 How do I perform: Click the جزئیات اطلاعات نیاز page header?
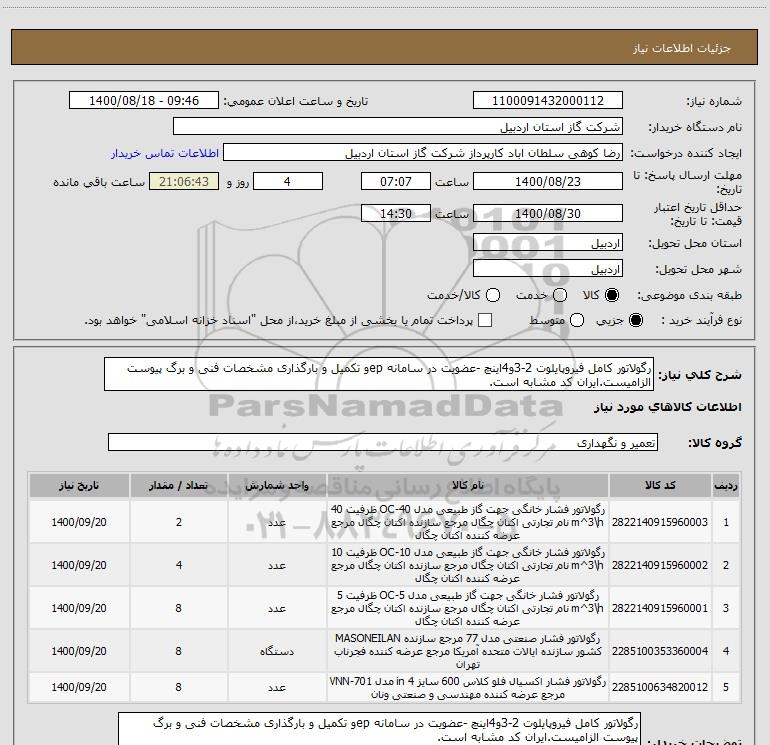(682, 48)
